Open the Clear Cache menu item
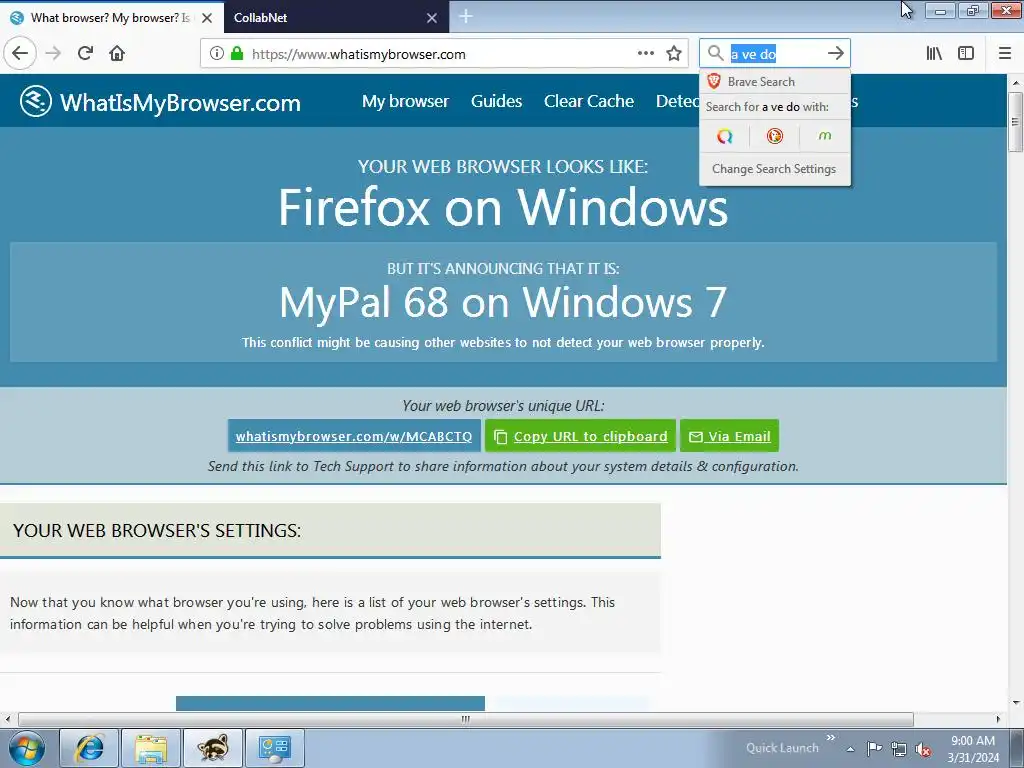The width and height of the screenshot is (1024, 768). [x=589, y=101]
